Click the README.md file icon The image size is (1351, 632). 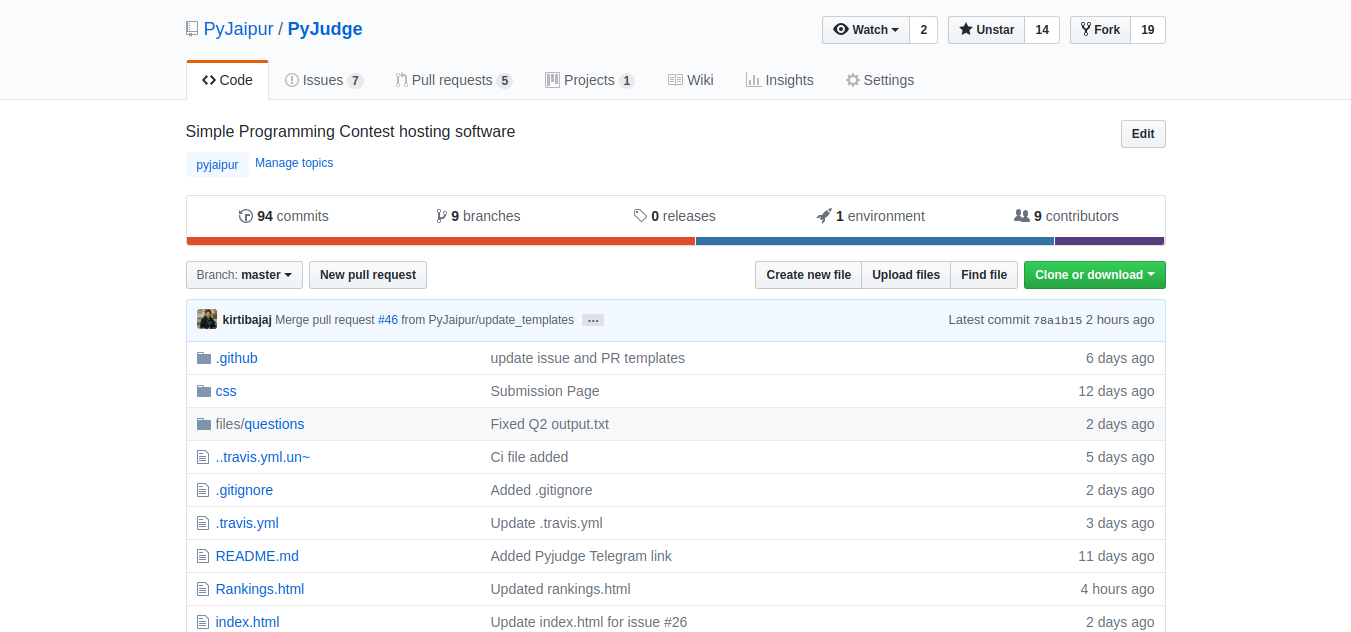point(203,556)
